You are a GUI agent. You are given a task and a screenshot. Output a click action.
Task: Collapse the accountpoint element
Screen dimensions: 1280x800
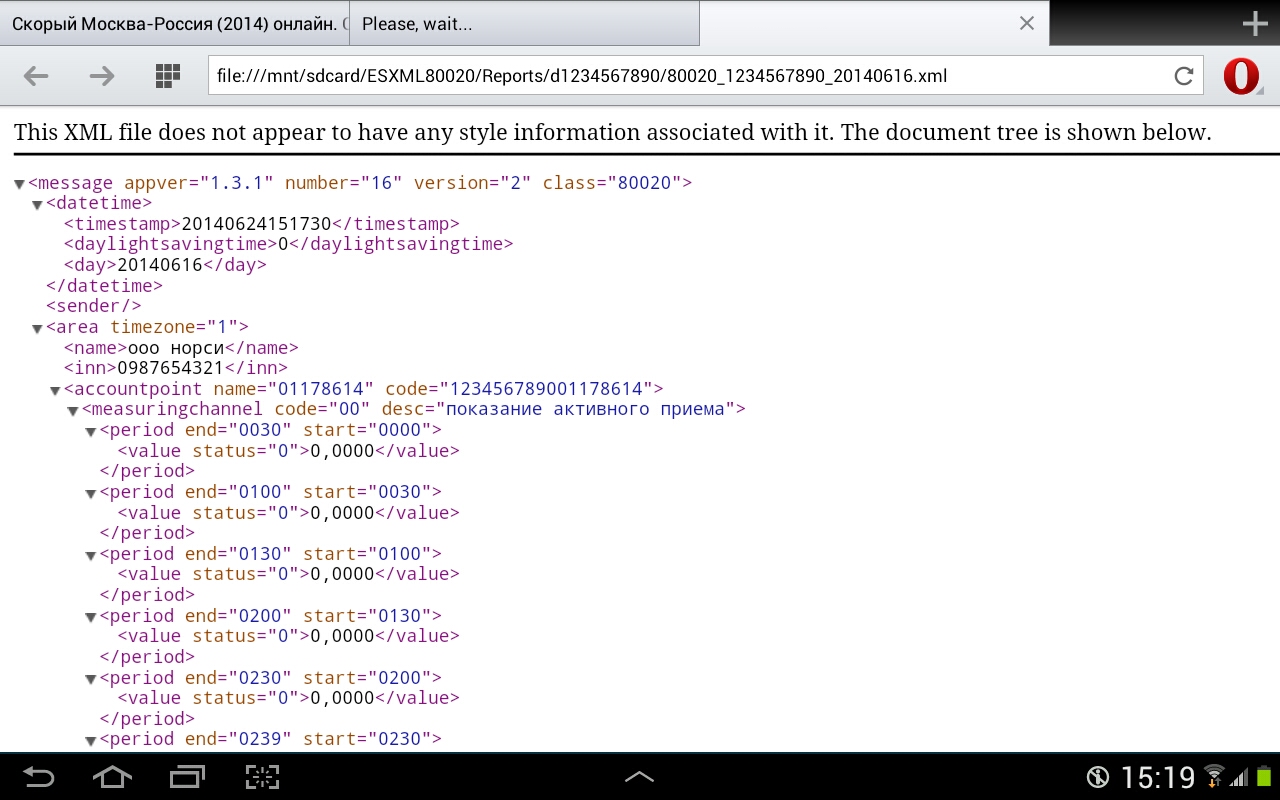pos(54,390)
